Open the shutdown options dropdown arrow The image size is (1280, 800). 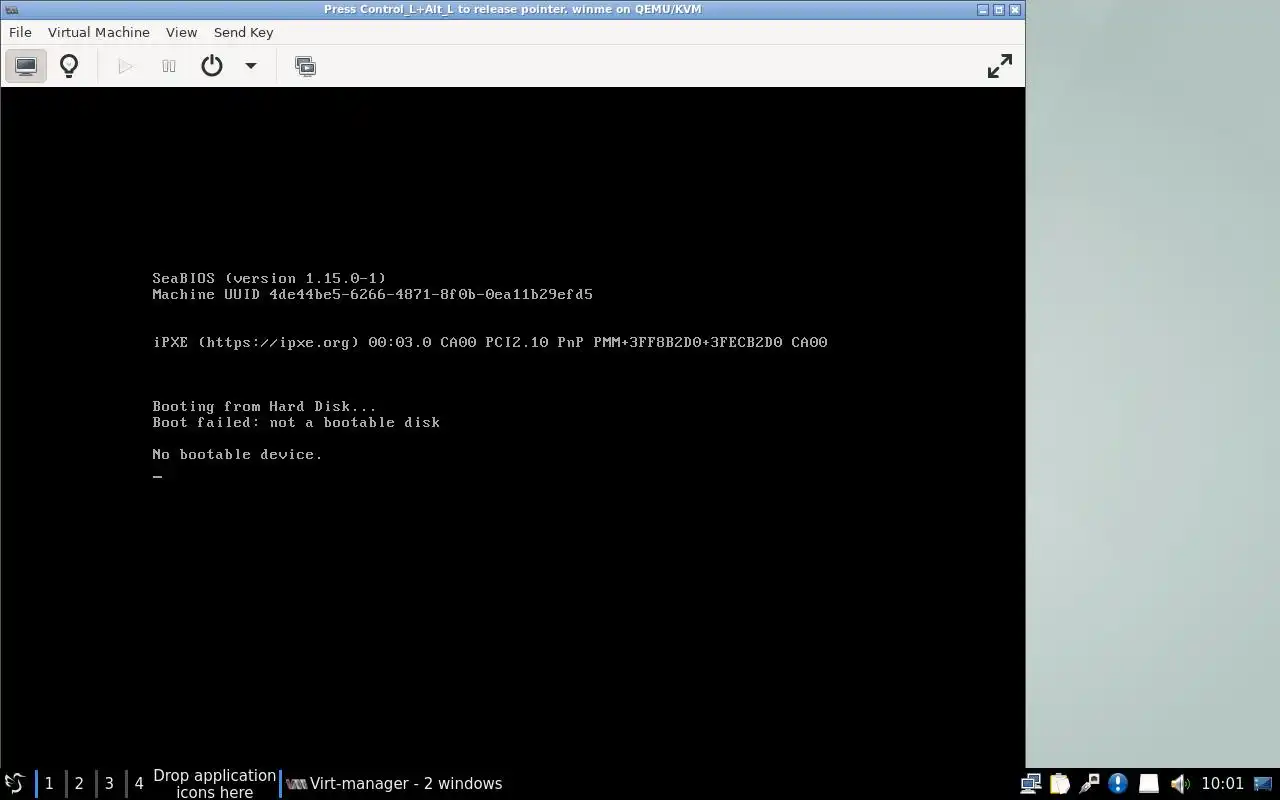251,66
